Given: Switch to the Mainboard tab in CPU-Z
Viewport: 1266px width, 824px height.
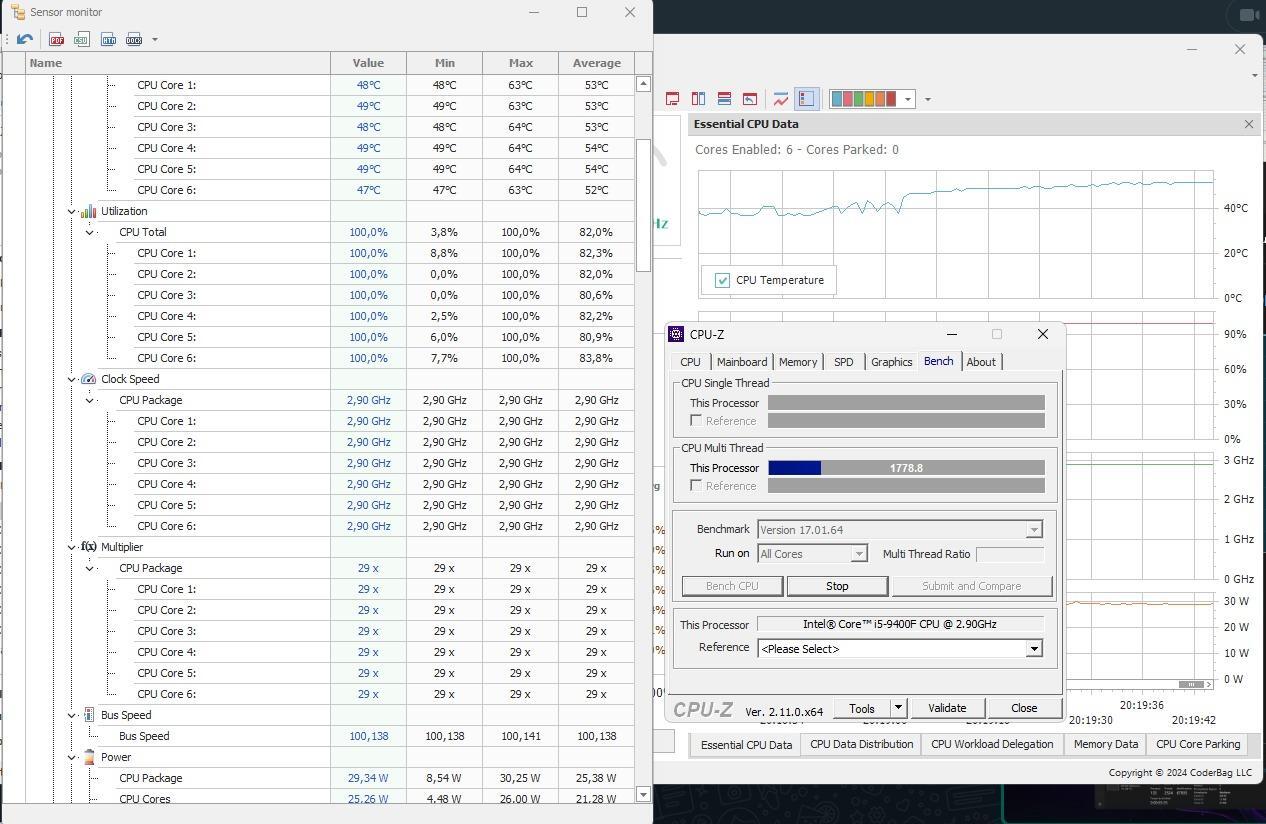Looking at the screenshot, I should 742,362.
